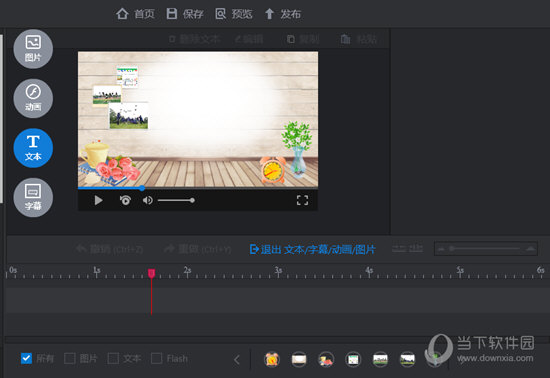
Task: Enable the 图片 filter checkbox
Action: coord(69,358)
